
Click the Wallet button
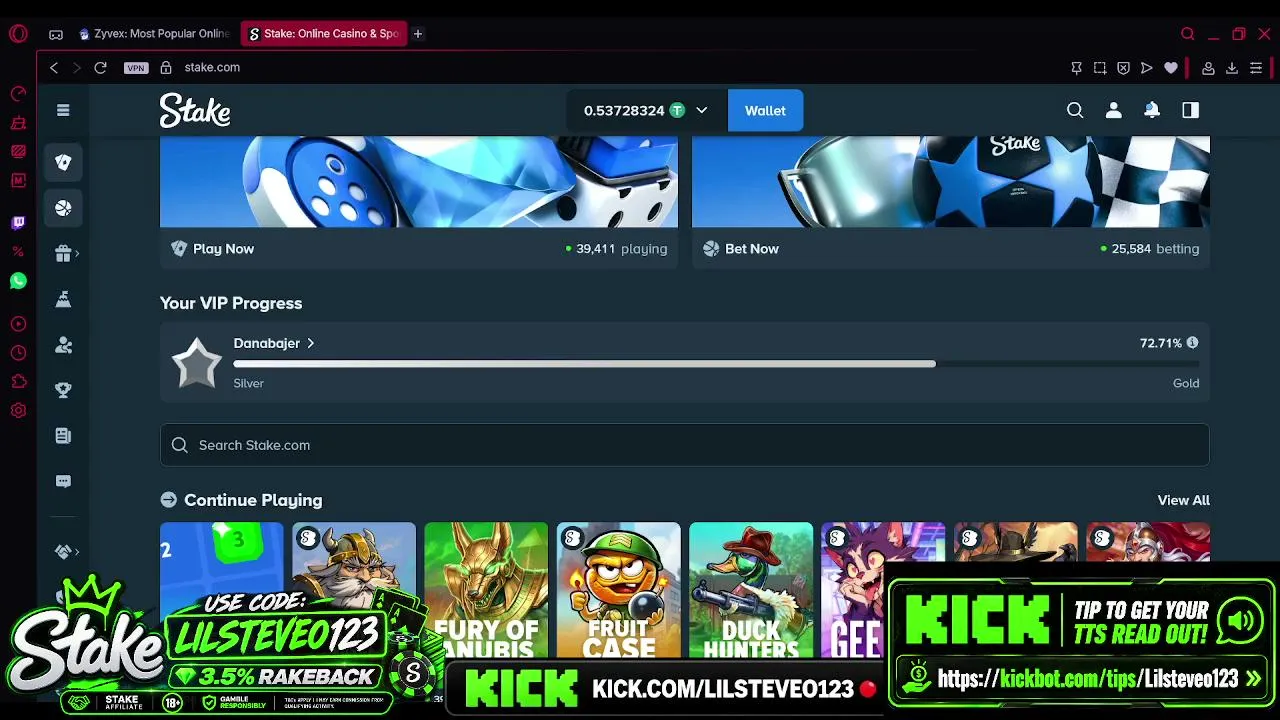click(x=765, y=110)
